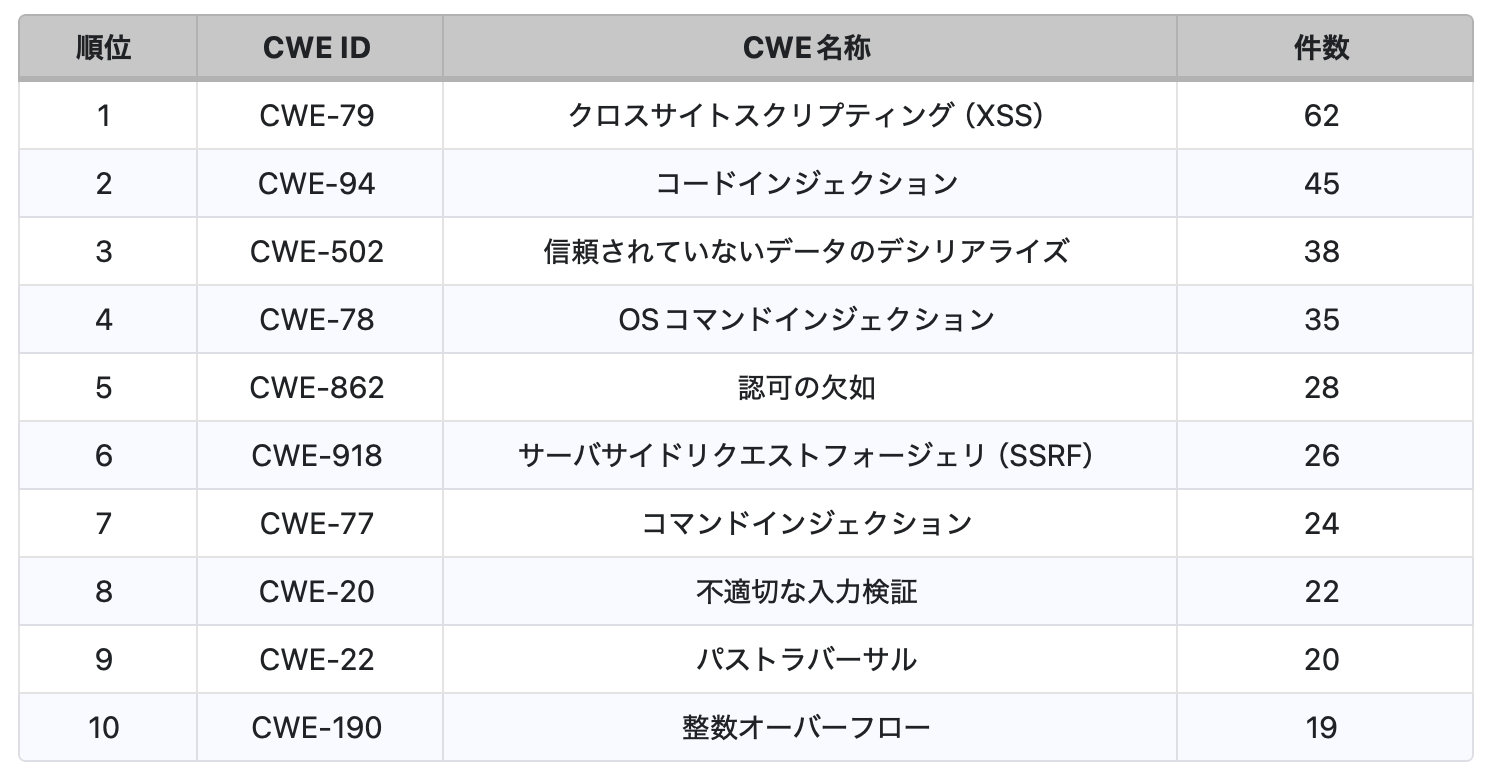Viewport: 1492px width, 778px height.
Task: Click the CWE-502 ID cell
Action: (x=317, y=252)
